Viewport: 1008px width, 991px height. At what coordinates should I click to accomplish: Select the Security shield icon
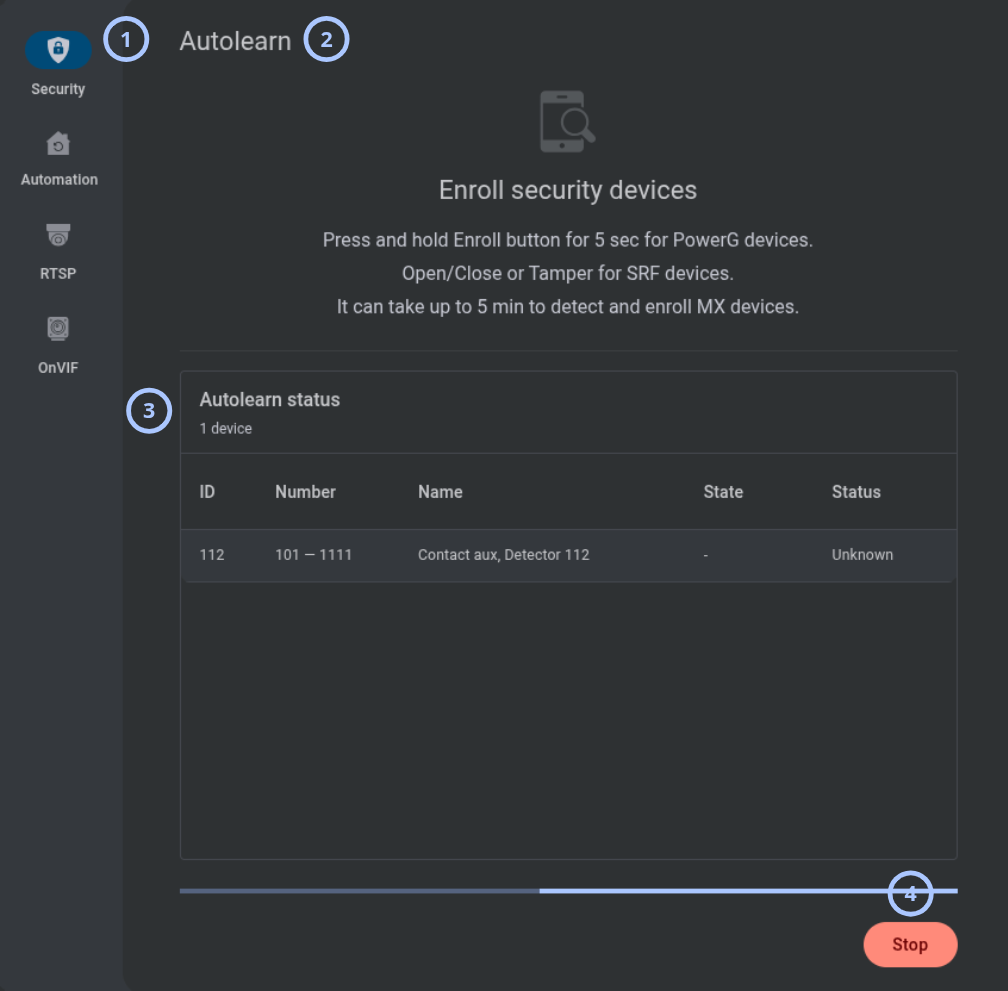(58, 49)
